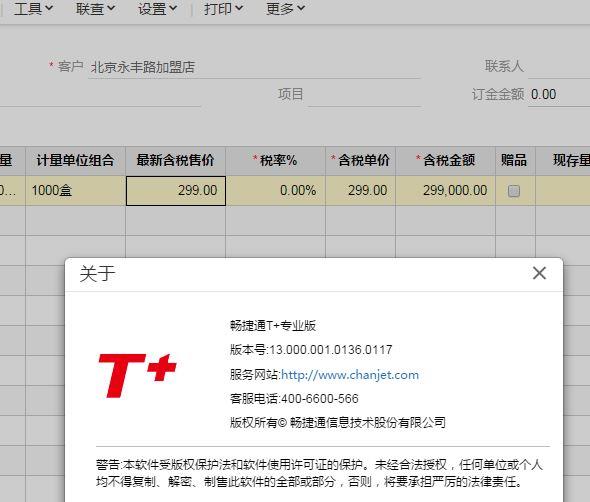Toggle the 赠品 checkbox in the 1000盒 row

point(514,191)
